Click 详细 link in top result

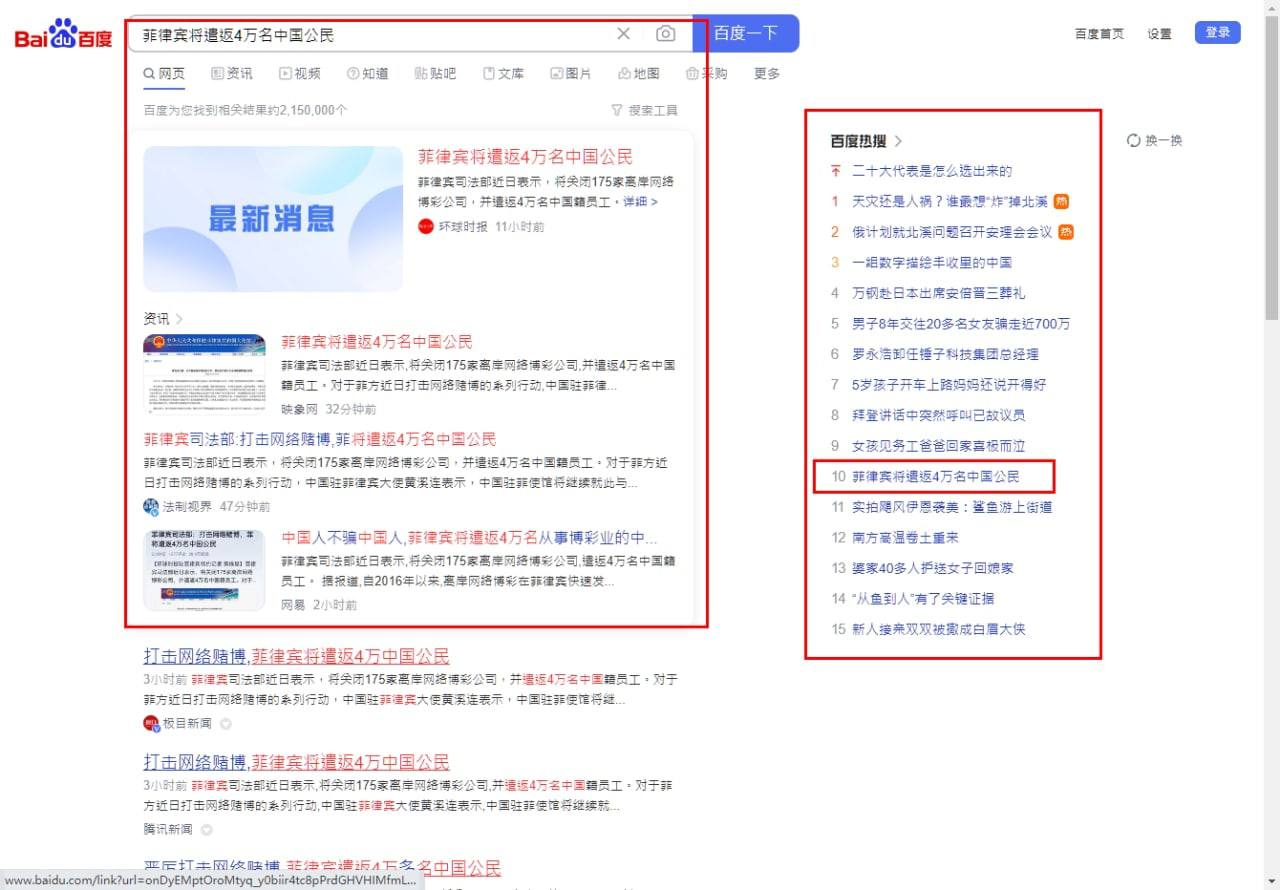click(640, 201)
